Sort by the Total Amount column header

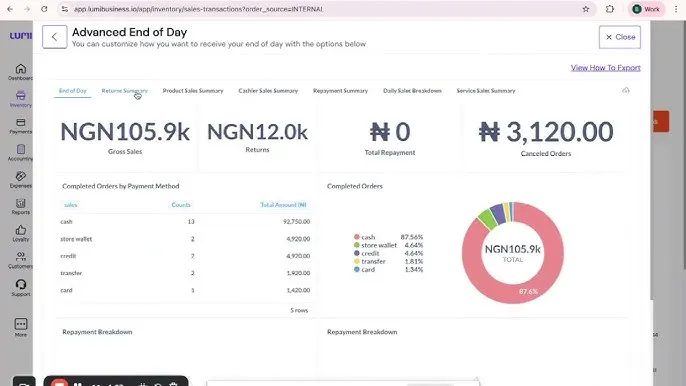pos(283,205)
